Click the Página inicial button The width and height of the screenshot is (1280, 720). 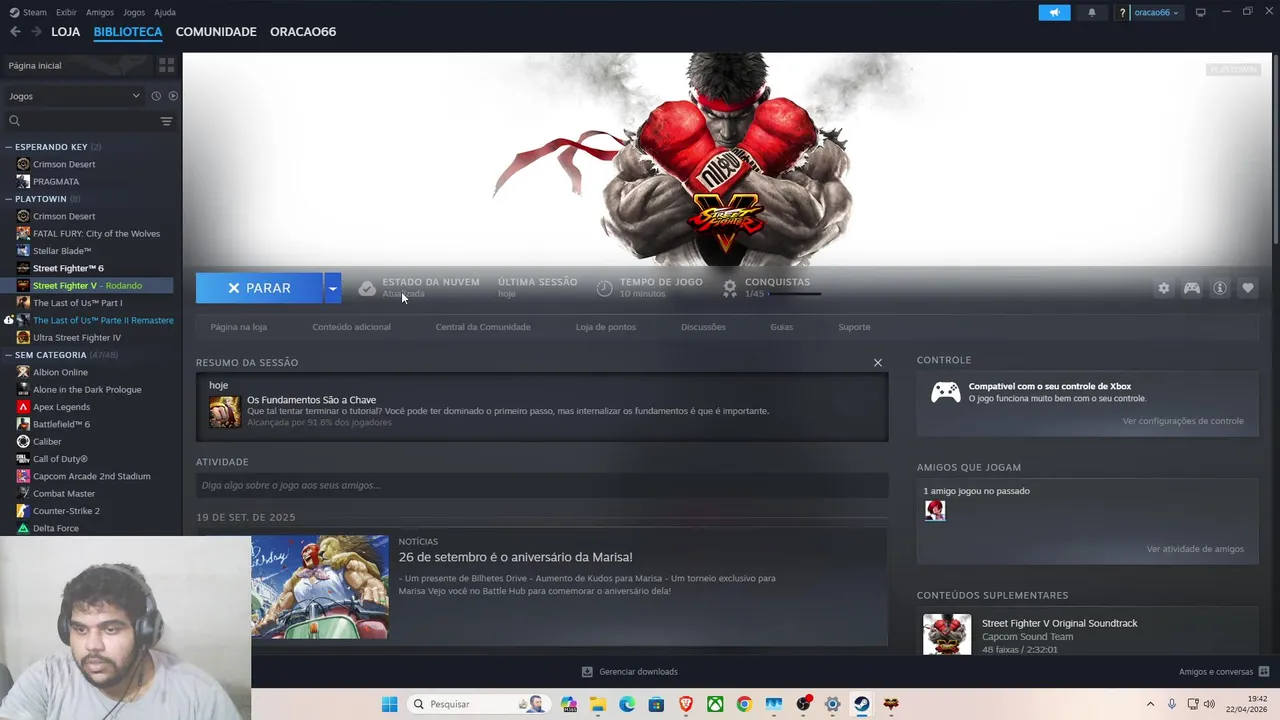coord(77,65)
